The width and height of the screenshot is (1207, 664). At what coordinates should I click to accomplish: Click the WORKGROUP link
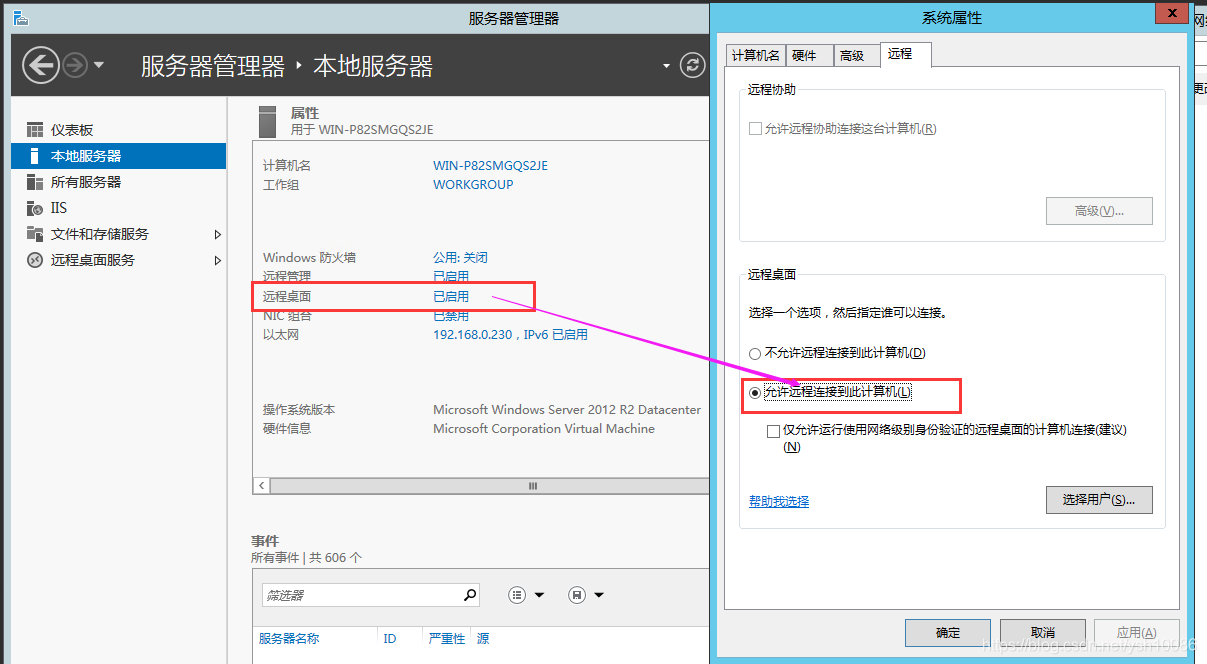pos(473,184)
